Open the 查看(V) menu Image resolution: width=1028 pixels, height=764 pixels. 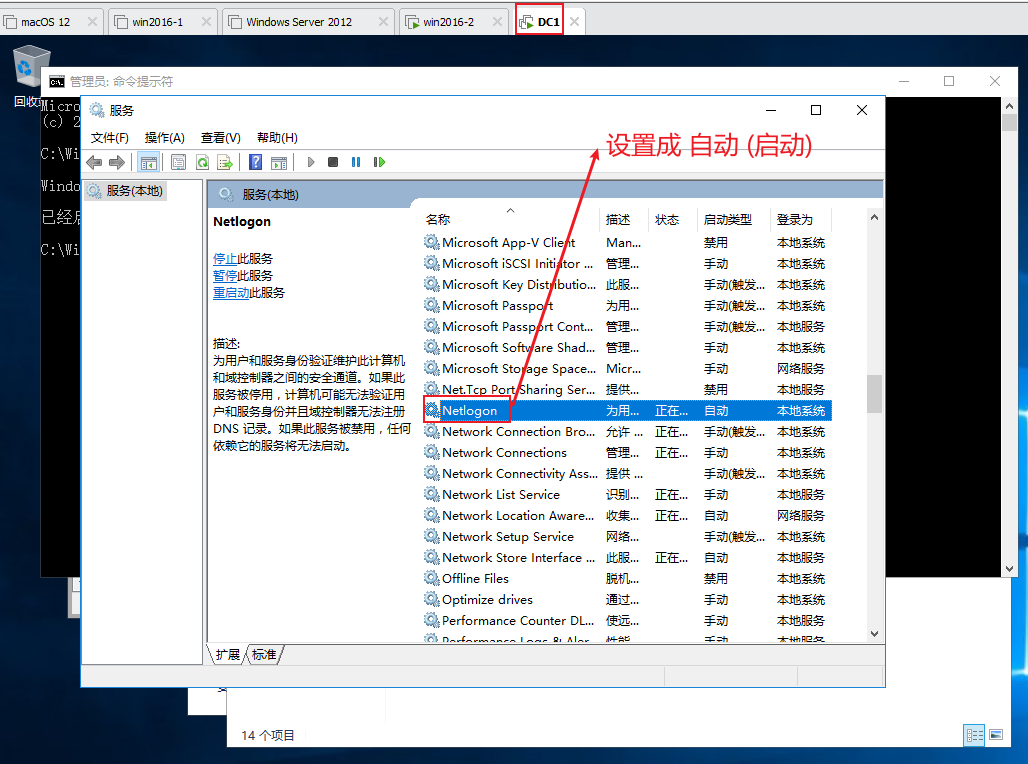220,138
